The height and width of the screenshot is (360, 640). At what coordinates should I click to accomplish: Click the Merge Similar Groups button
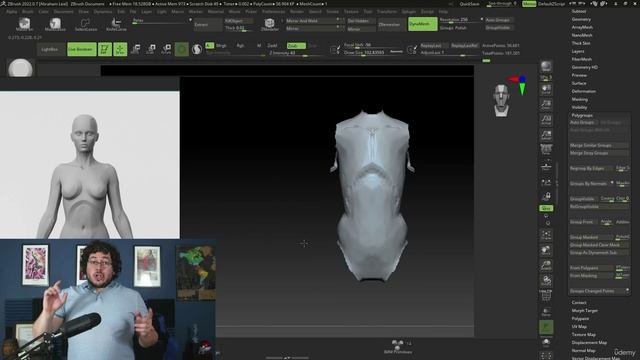click(x=599, y=145)
